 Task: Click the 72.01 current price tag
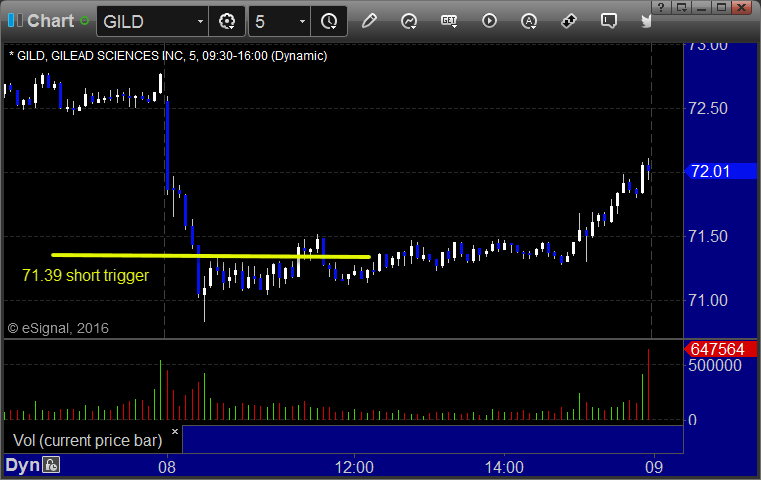coord(720,171)
